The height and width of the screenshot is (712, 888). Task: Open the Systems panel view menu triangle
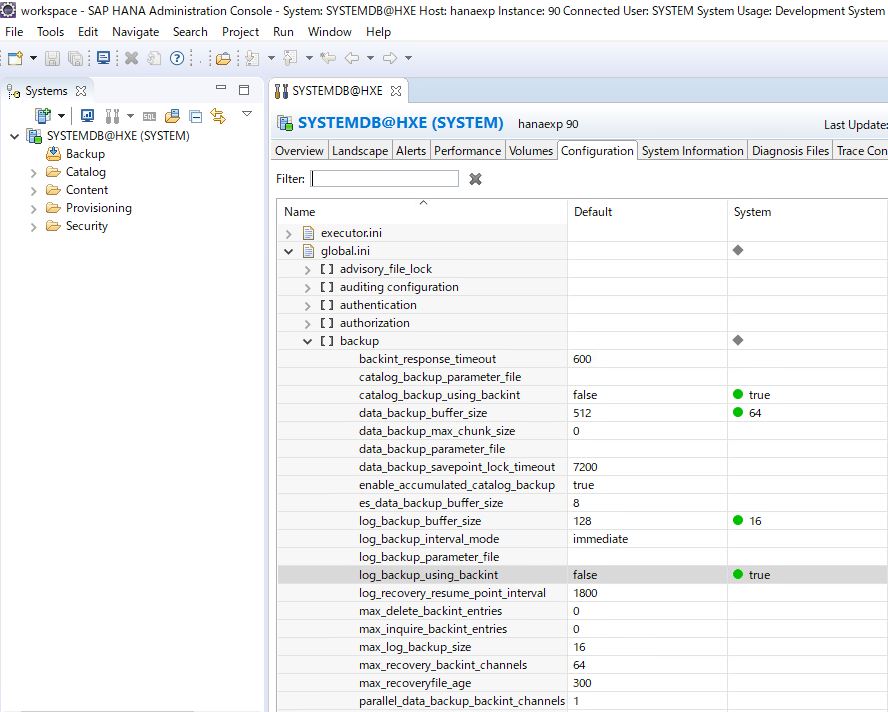(x=247, y=114)
